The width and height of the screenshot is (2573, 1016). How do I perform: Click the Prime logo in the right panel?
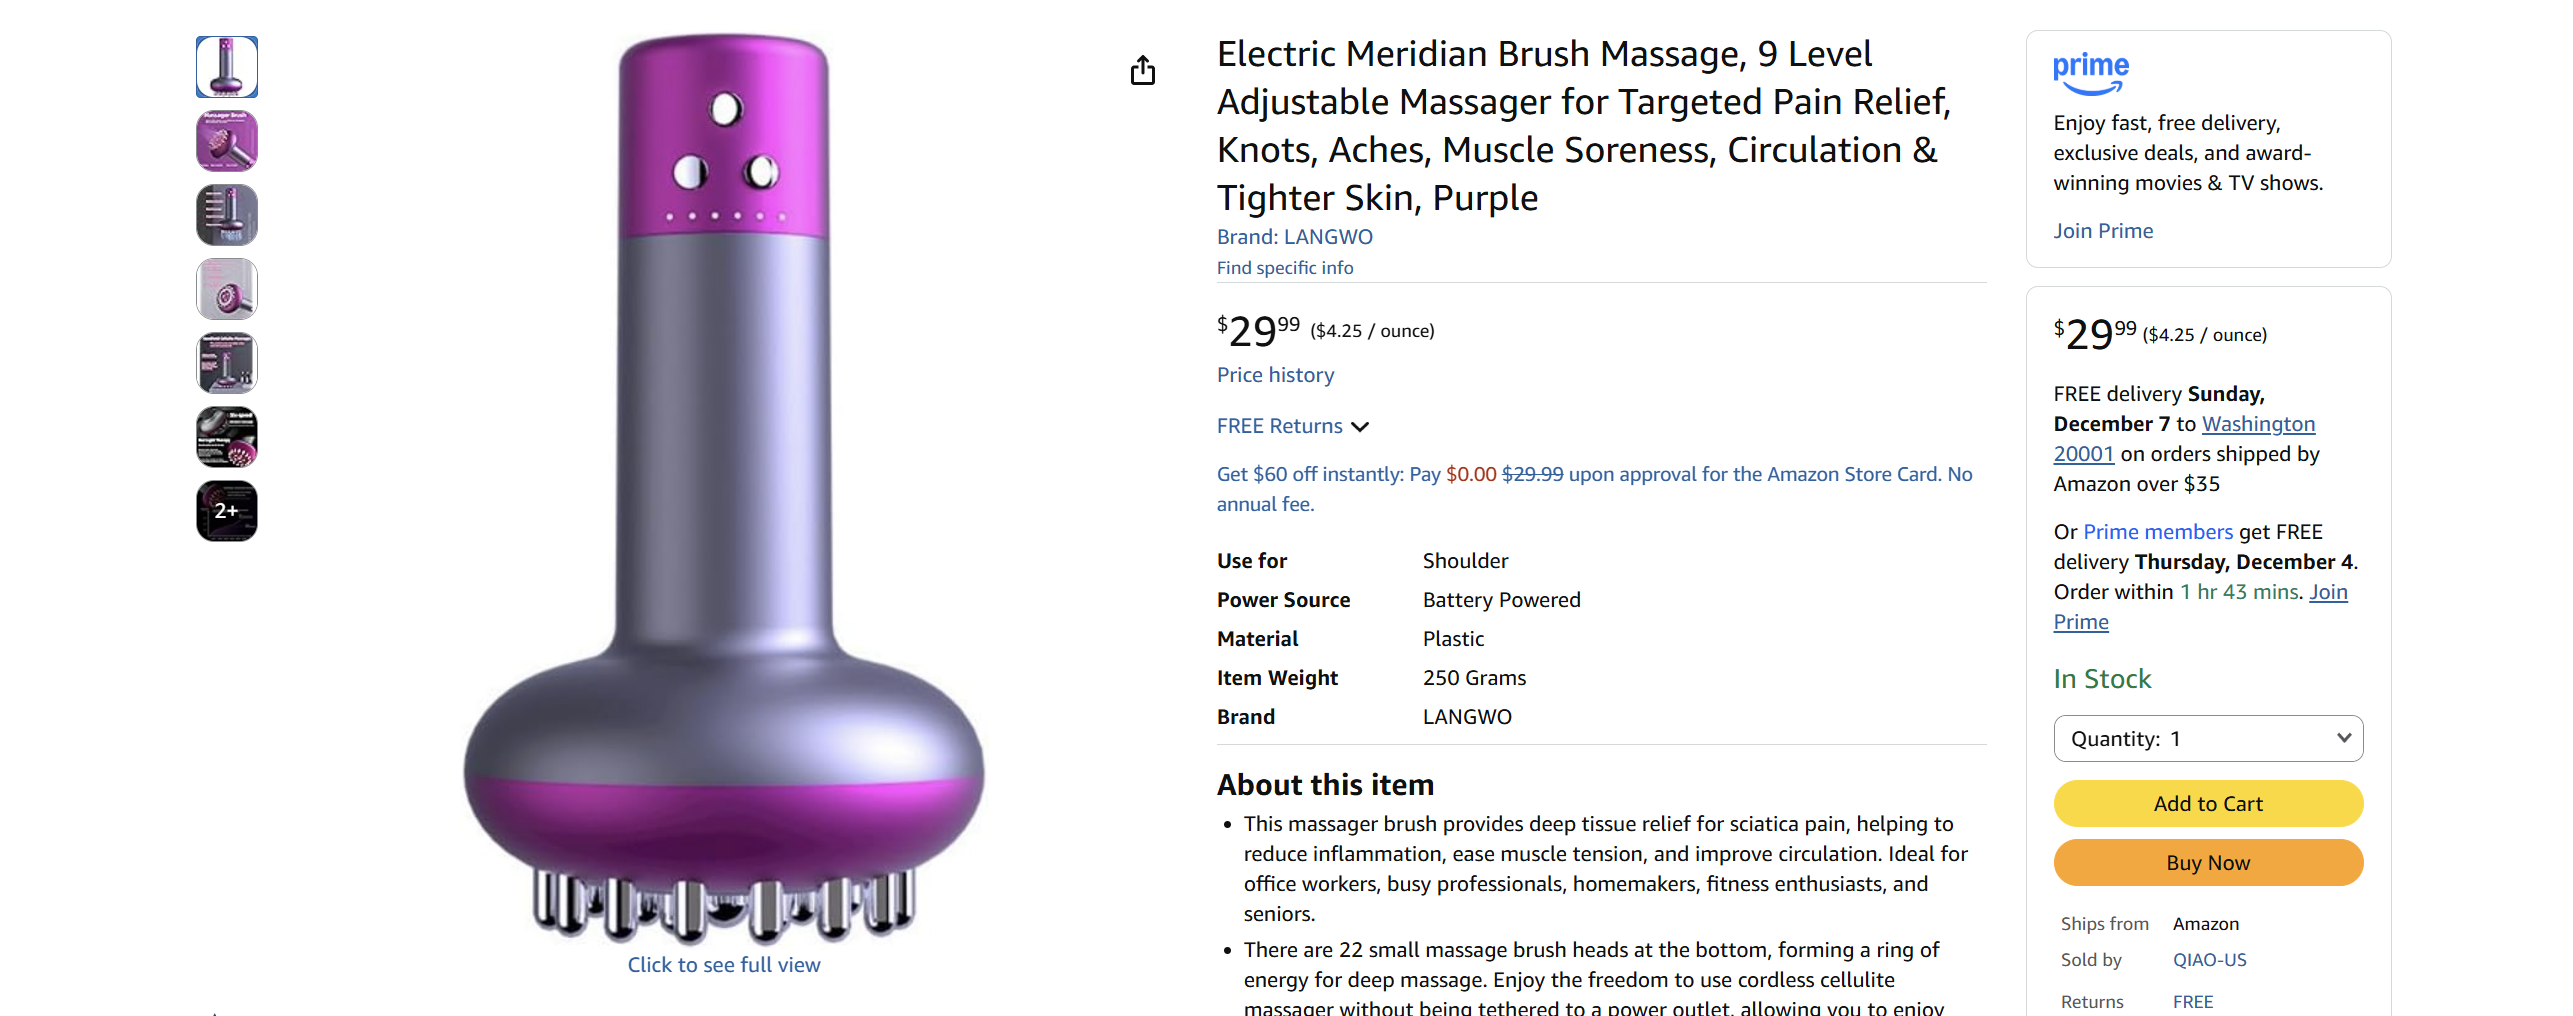coord(2091,72)
